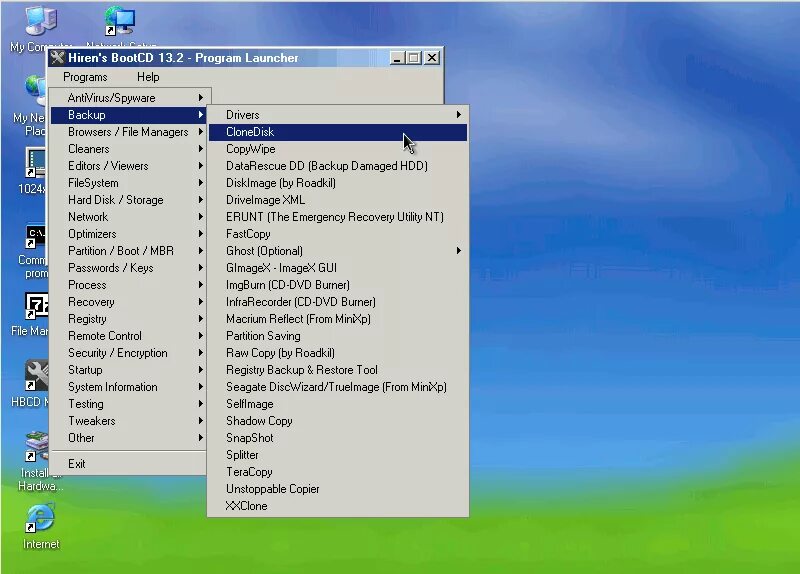Expand the Process submenu
The height and width of the screenshot is (574, 800).
130,285
